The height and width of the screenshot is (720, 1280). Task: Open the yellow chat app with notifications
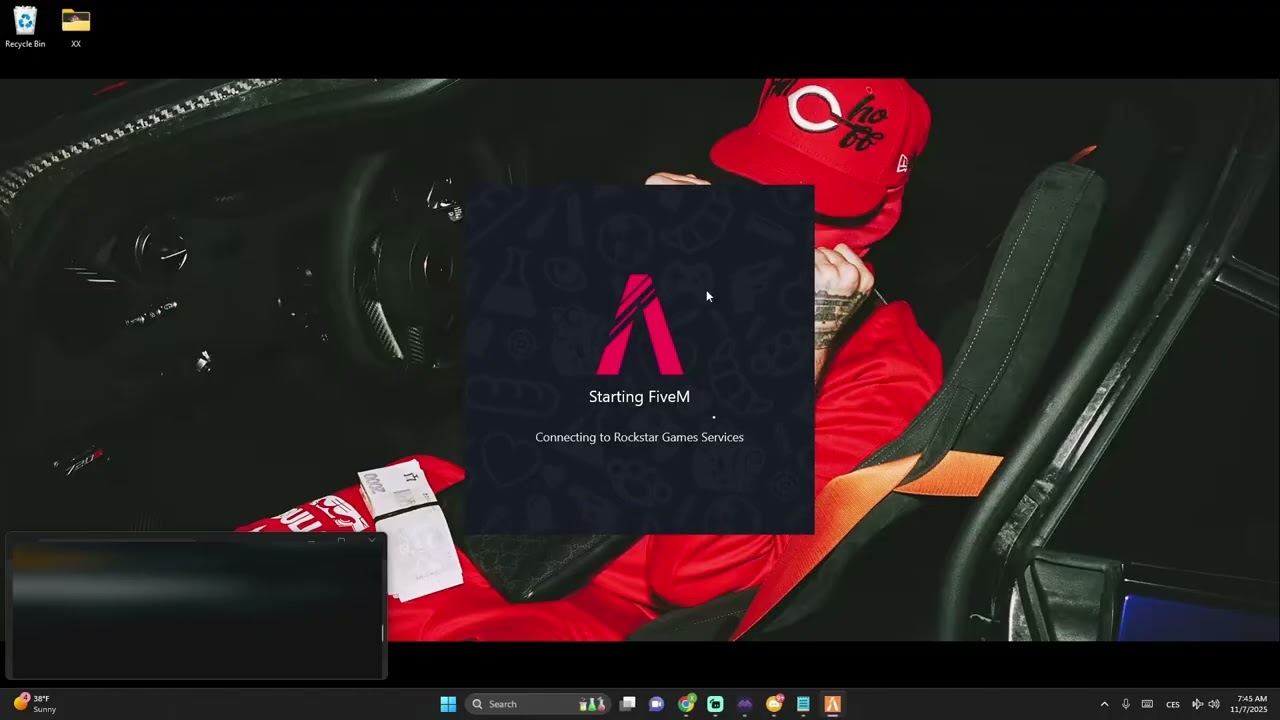coord(774,704)
